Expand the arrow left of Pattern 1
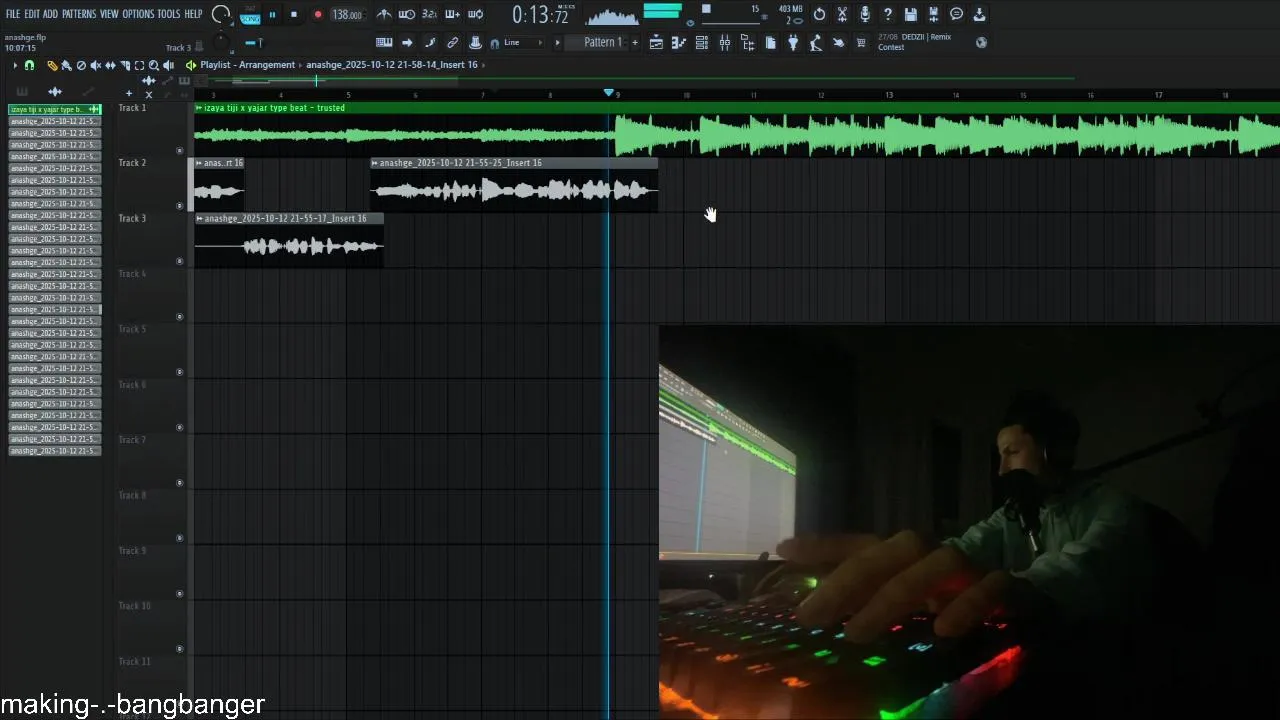 coord(557,43)
